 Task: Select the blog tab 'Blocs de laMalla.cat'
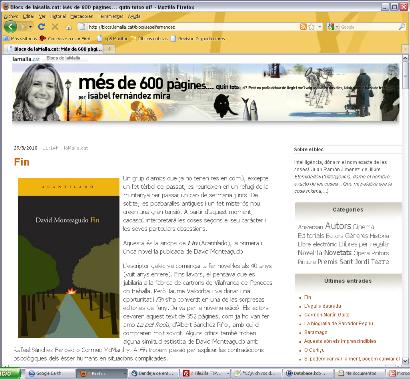(x=55, y=49)
